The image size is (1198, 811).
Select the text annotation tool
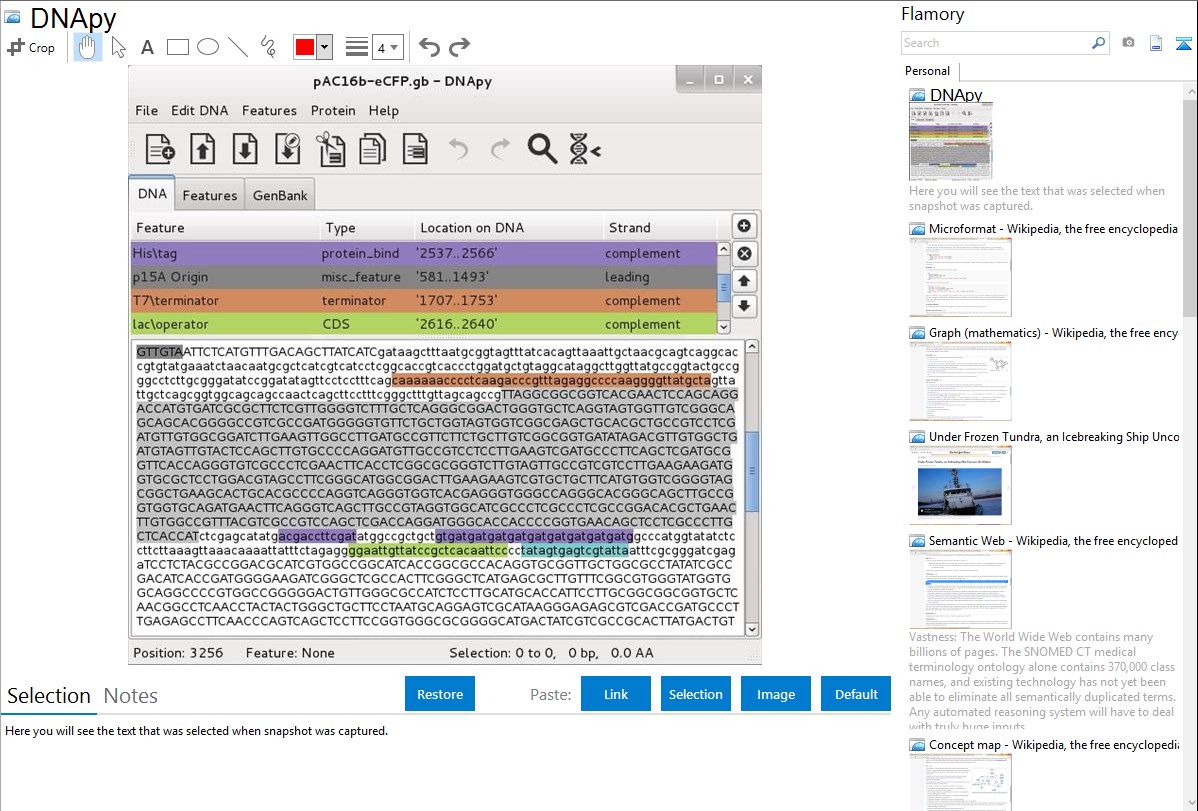pos(147,47)
